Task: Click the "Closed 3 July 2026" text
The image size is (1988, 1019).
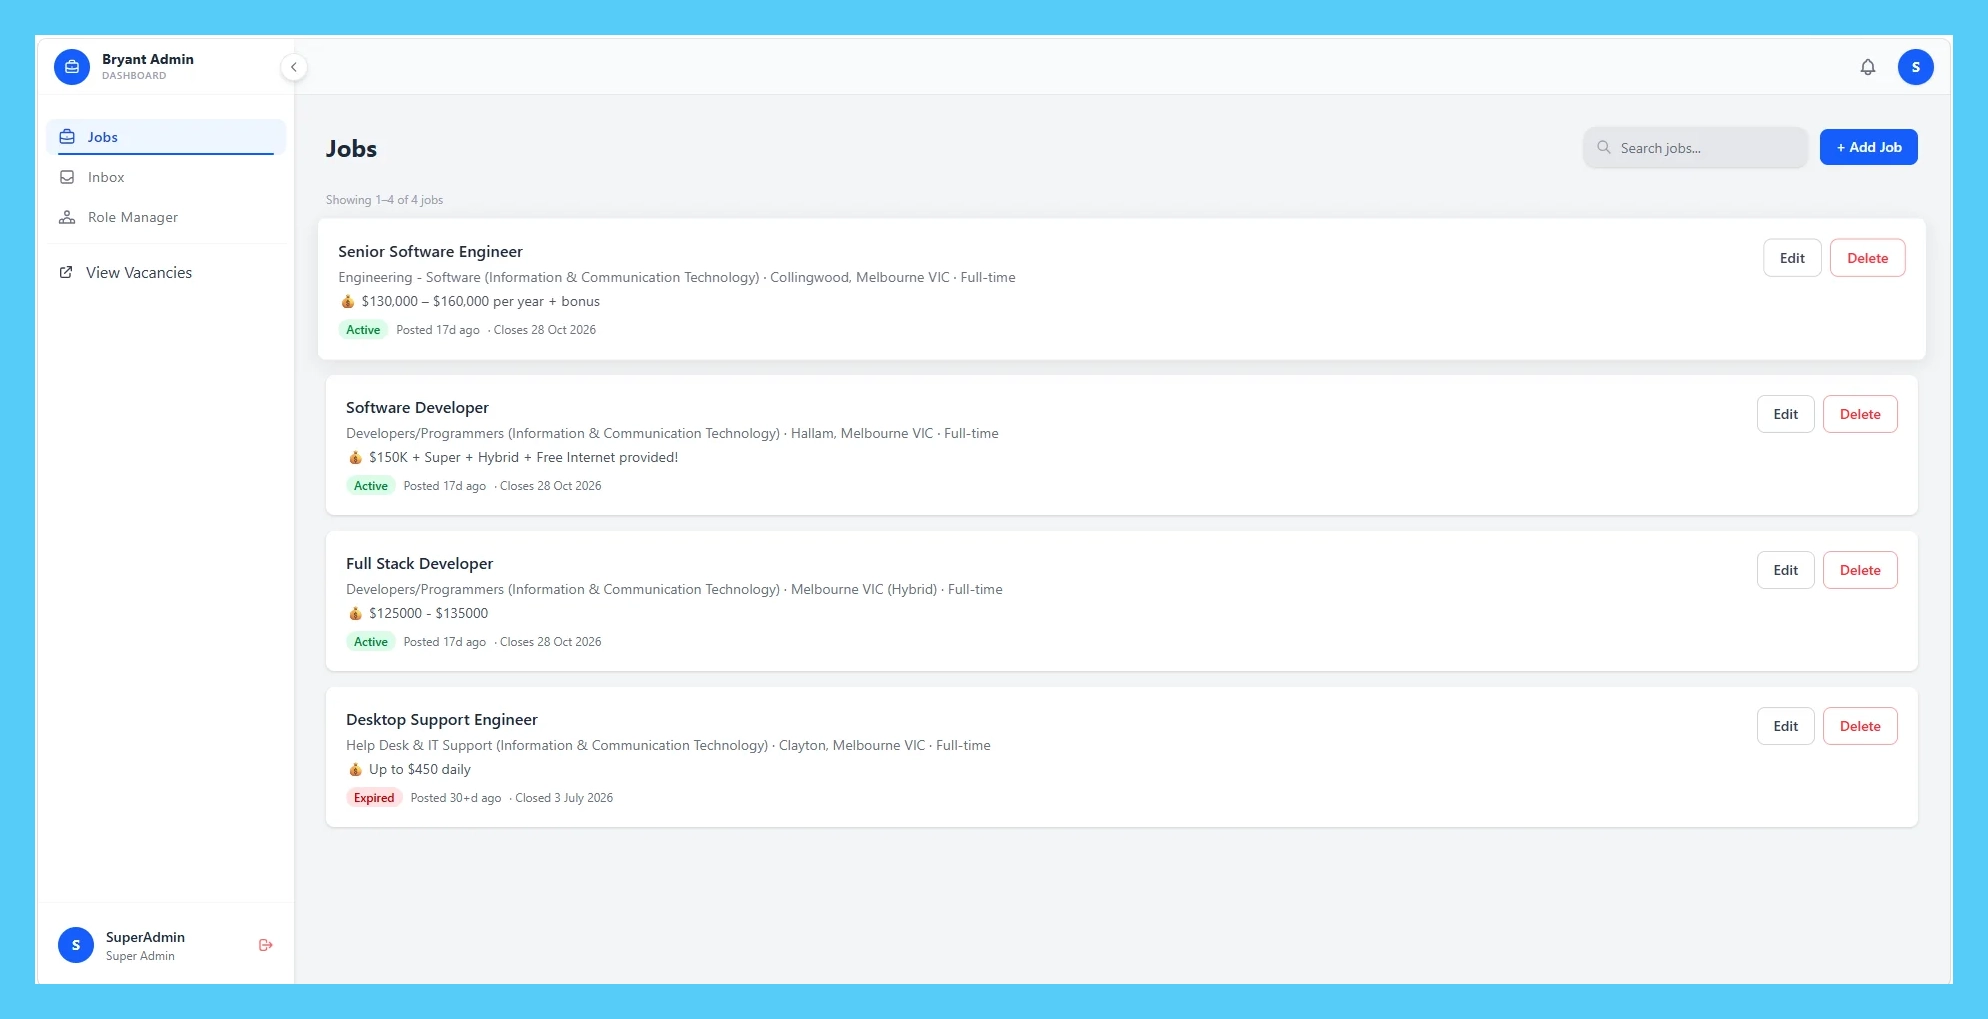Action: (x=564, y=798)
